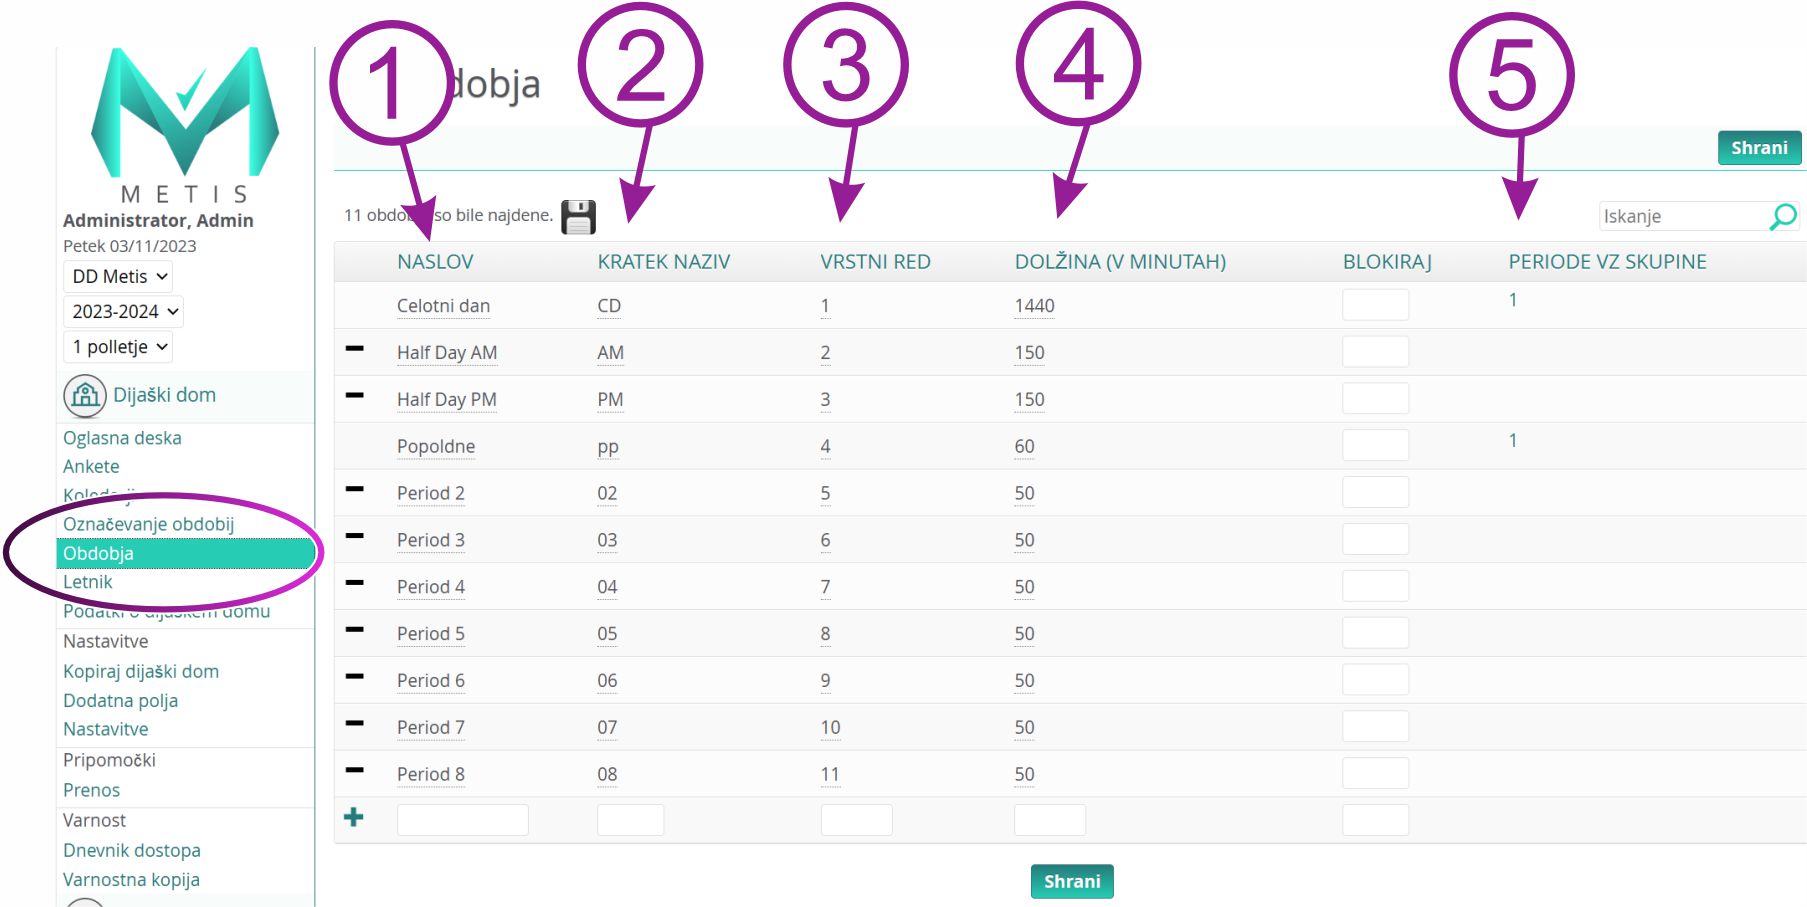The image size is (1807, 907).
Task: Click the green plus add icon
Action: click(x=354, y=818)
